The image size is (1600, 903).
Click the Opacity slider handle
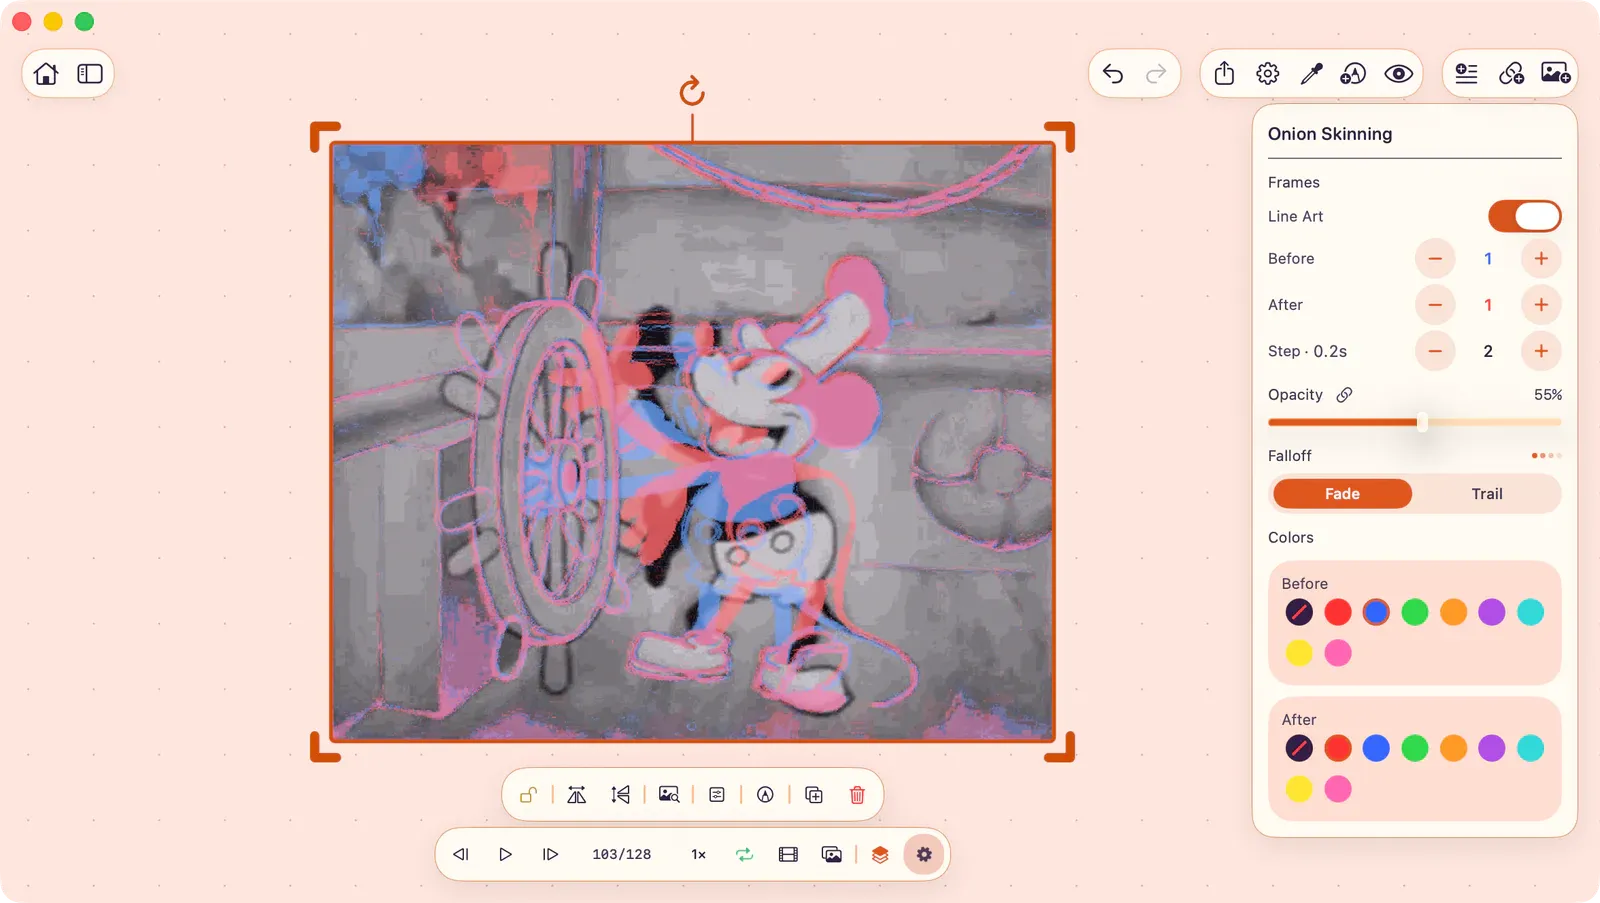tap(1422, 422)
